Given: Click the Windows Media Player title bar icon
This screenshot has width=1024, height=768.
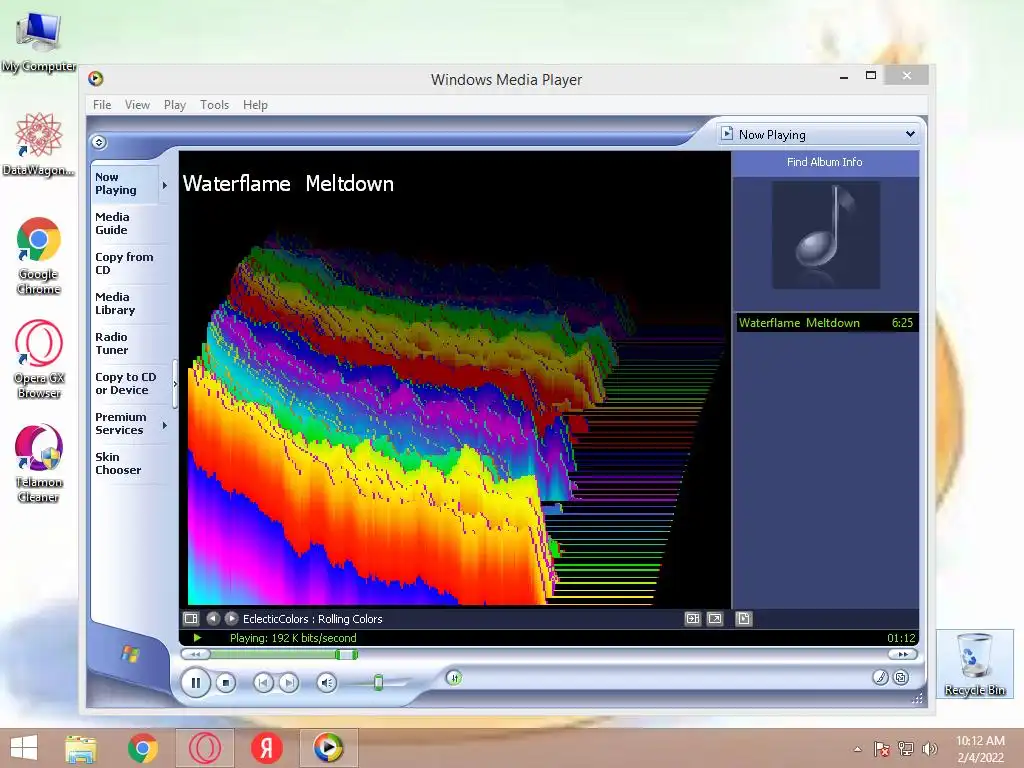Looking at the screenshot, I should pos(96,79).
